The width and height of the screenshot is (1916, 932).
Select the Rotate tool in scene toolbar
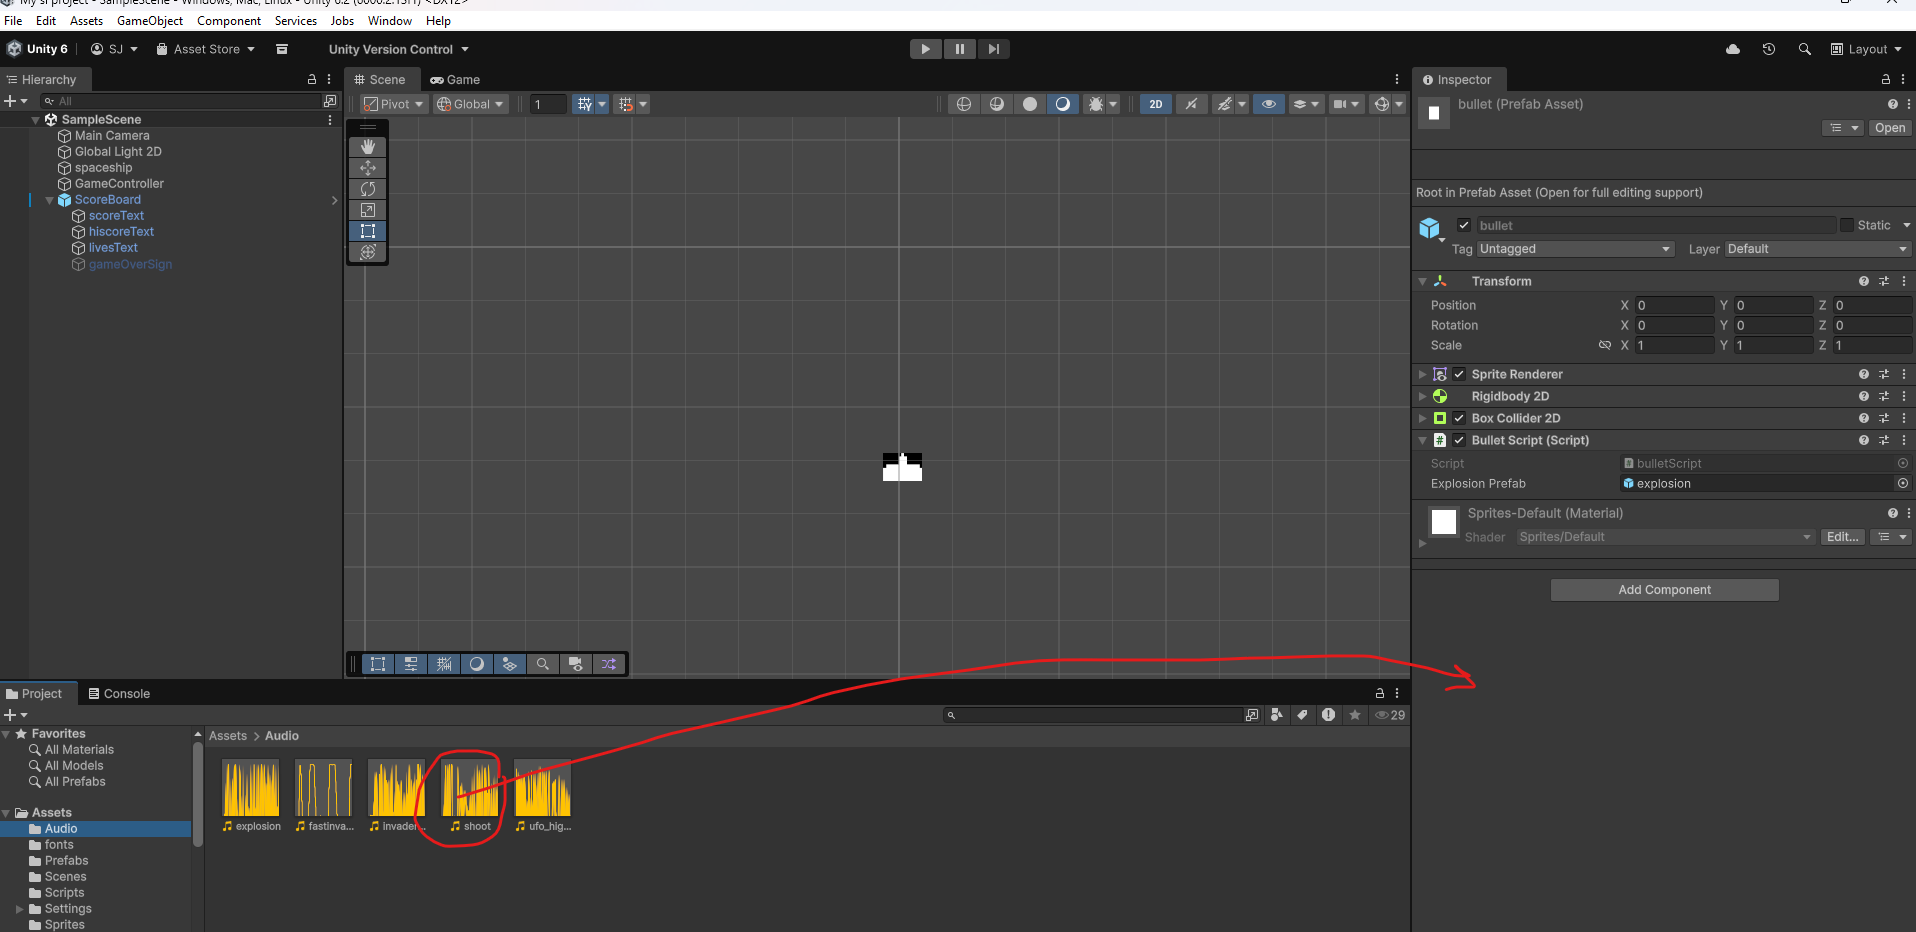368,189
